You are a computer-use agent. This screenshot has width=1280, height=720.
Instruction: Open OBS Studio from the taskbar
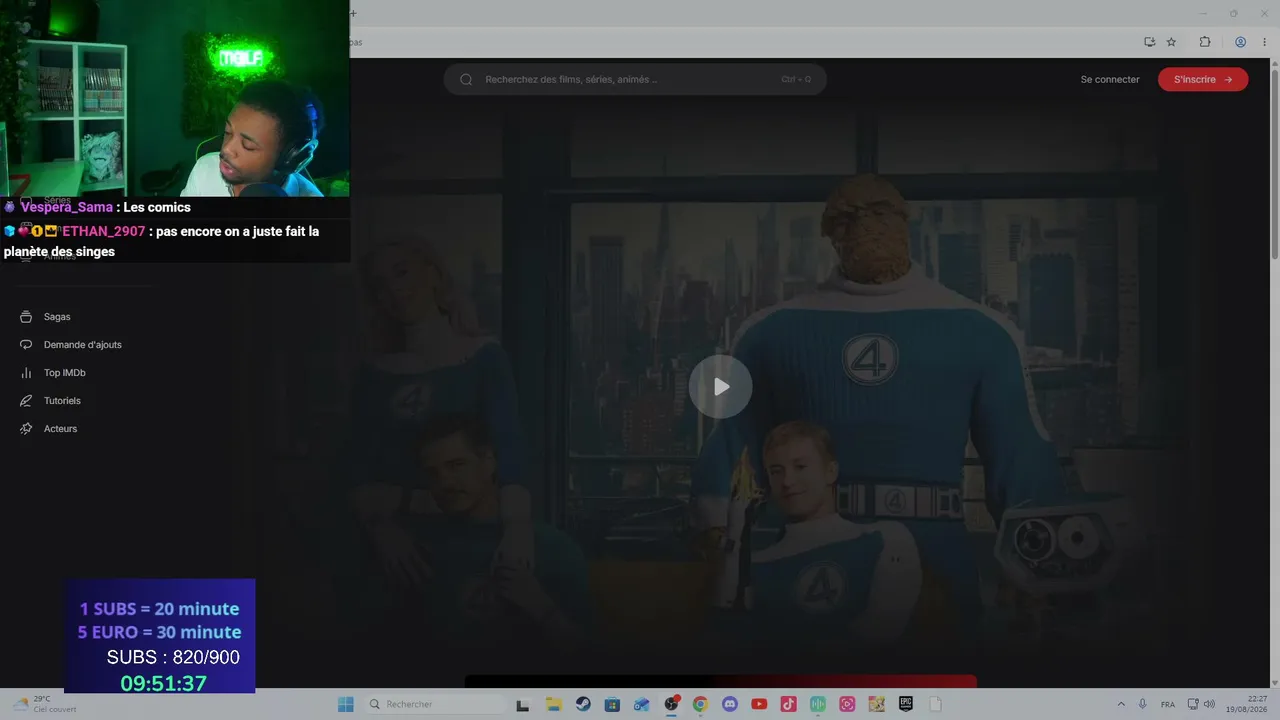pos(671,704)
